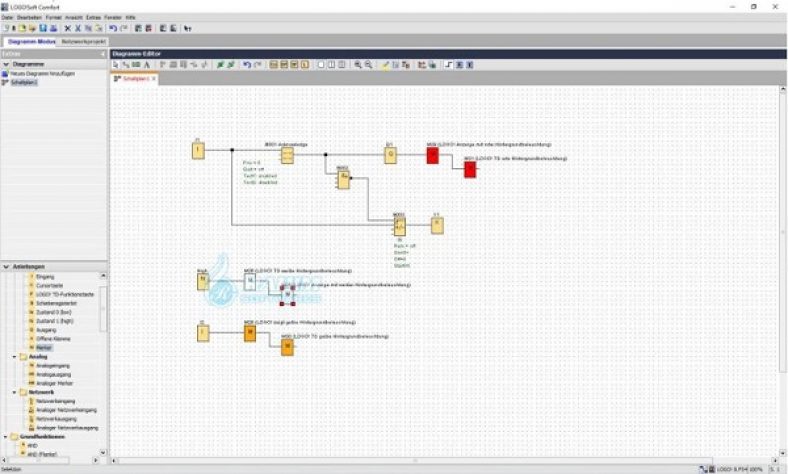The image size is (788, 474).
Task: Click the redo arrow in the main toolbar
Action: 124,28
